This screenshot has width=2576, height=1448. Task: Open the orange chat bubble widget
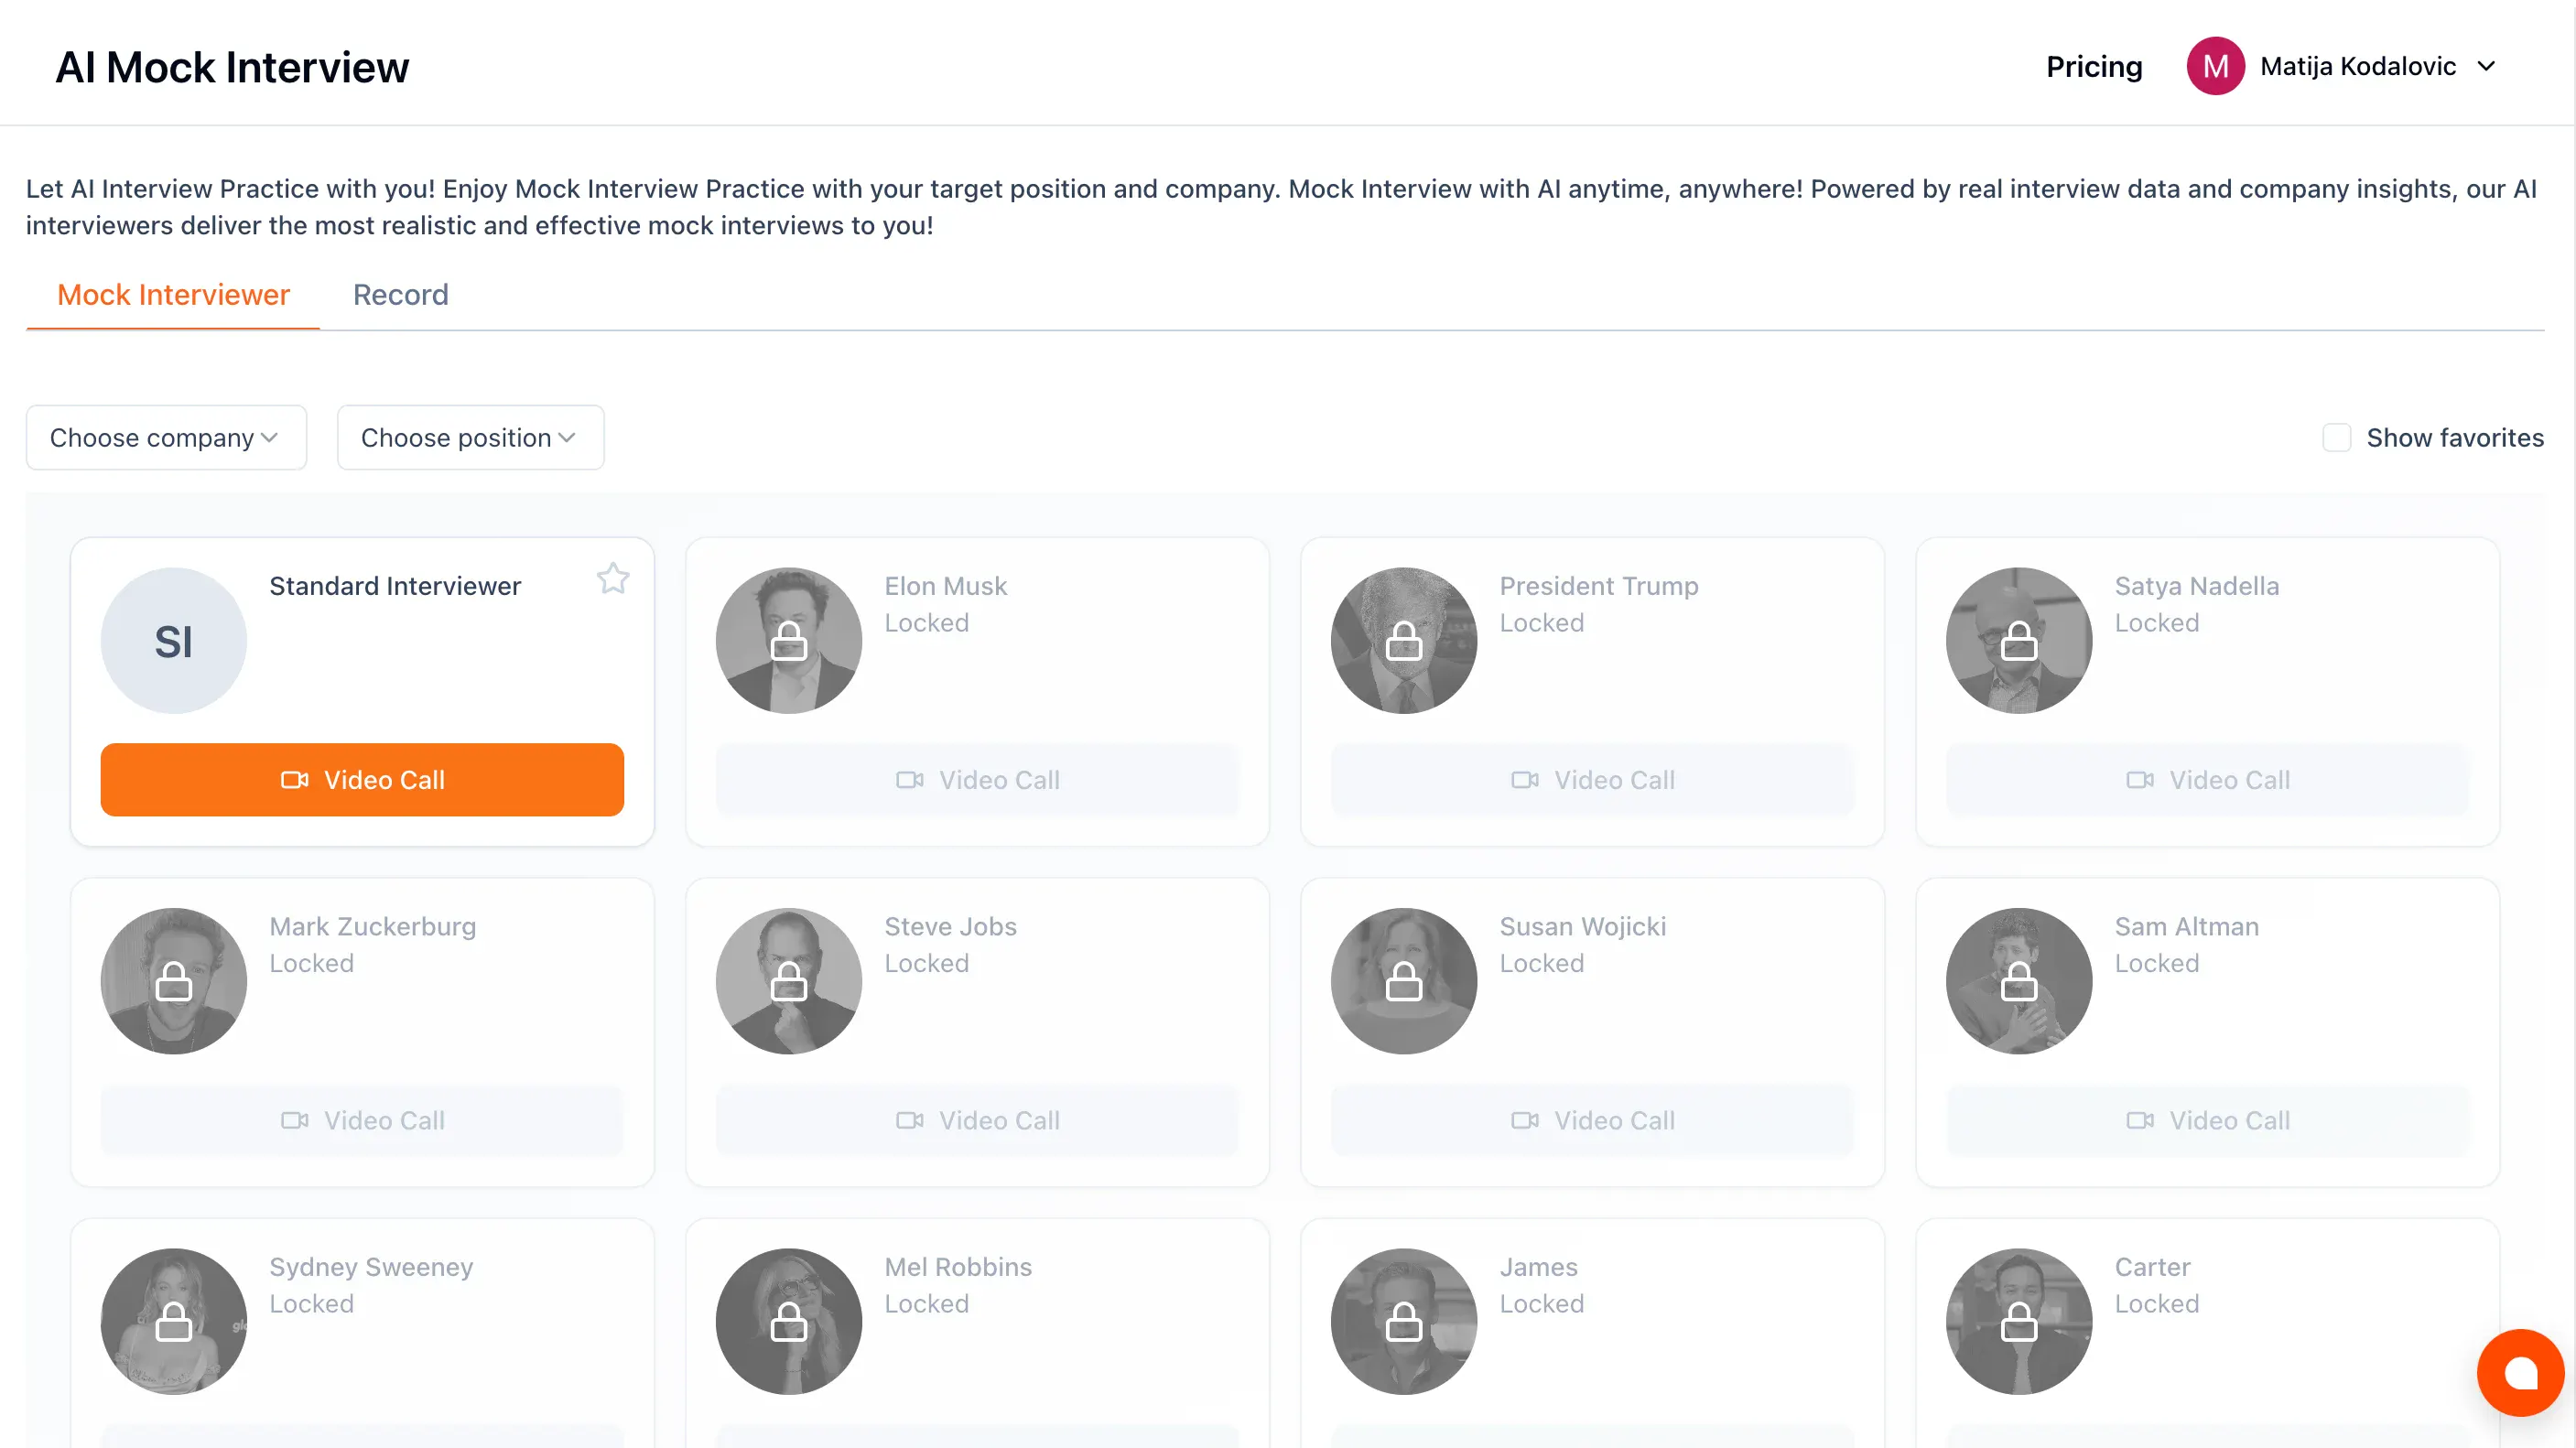click(2519, 1372)
